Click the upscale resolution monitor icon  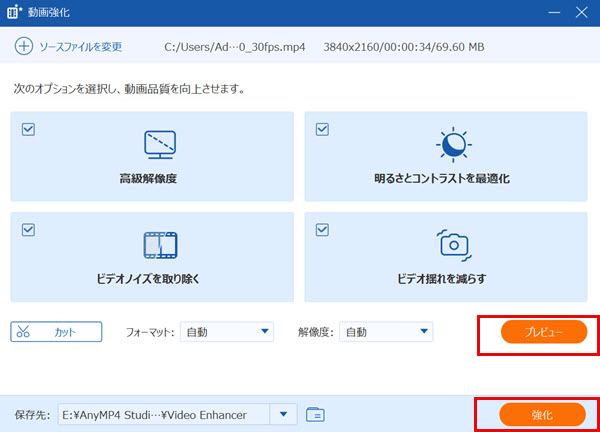tap(160, 144)
